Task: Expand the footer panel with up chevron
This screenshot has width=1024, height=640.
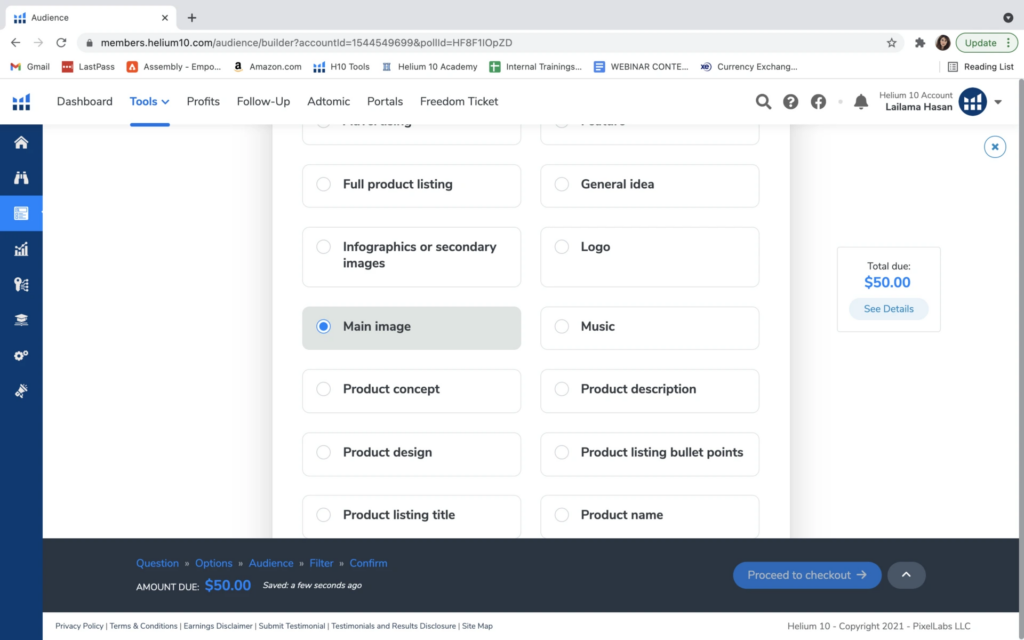Action: coord(906,575)
